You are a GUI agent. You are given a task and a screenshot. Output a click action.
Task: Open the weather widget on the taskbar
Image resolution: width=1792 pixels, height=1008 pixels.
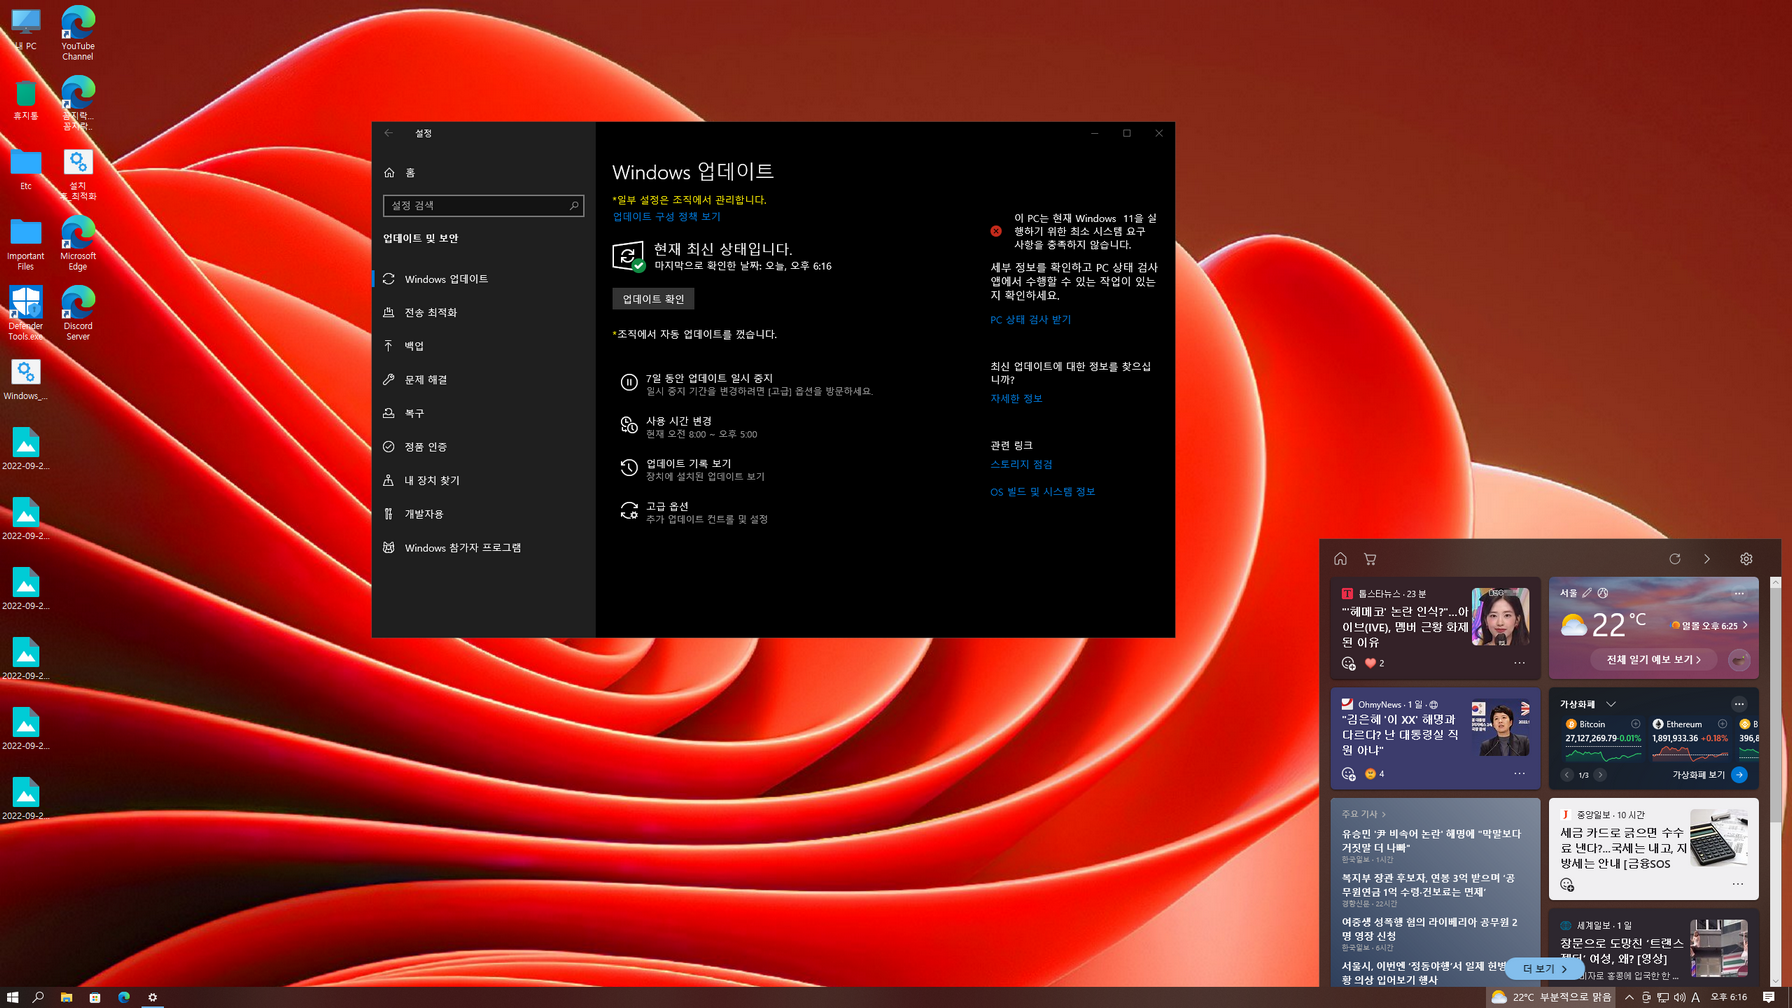1550,997
